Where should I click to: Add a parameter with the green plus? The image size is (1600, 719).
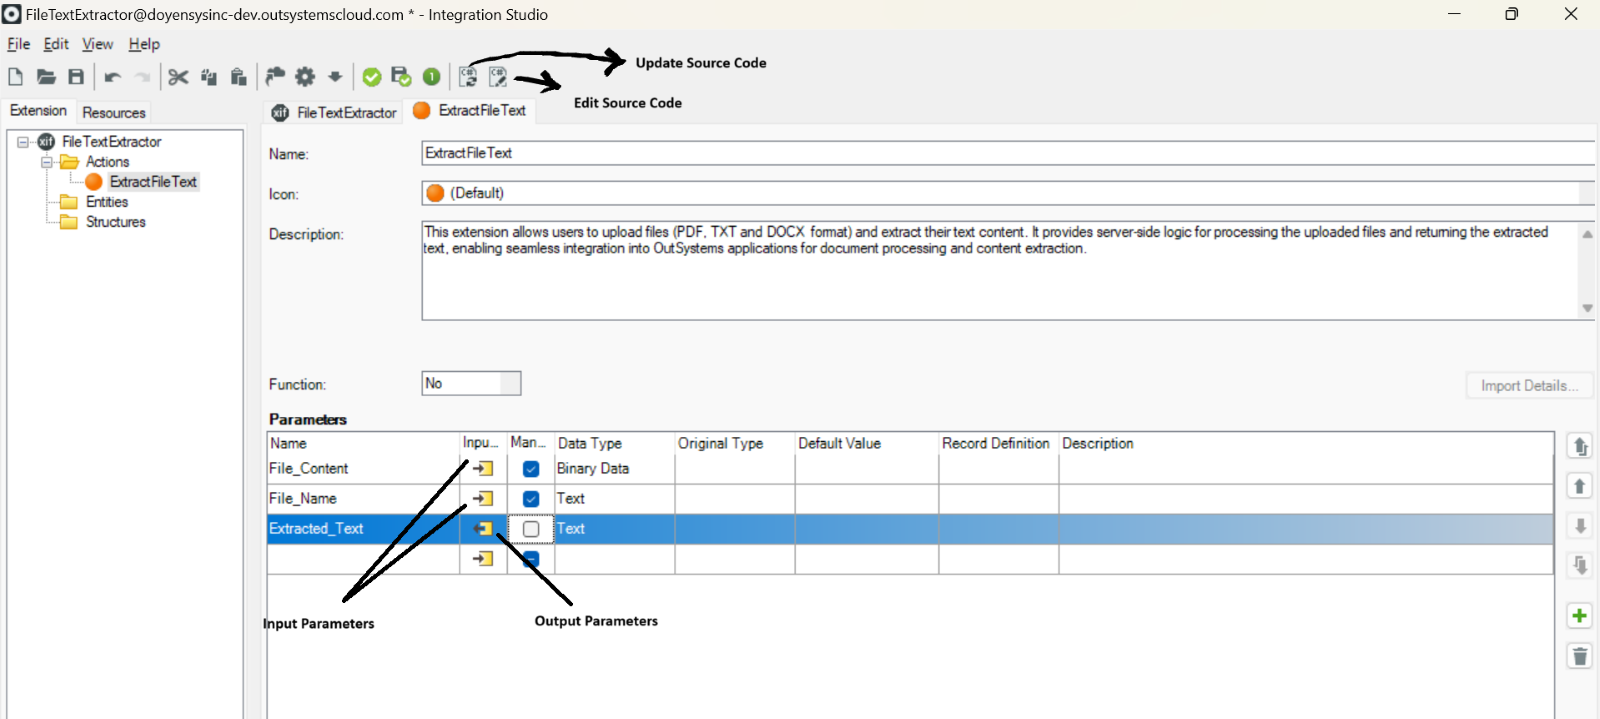[1579, 616]
